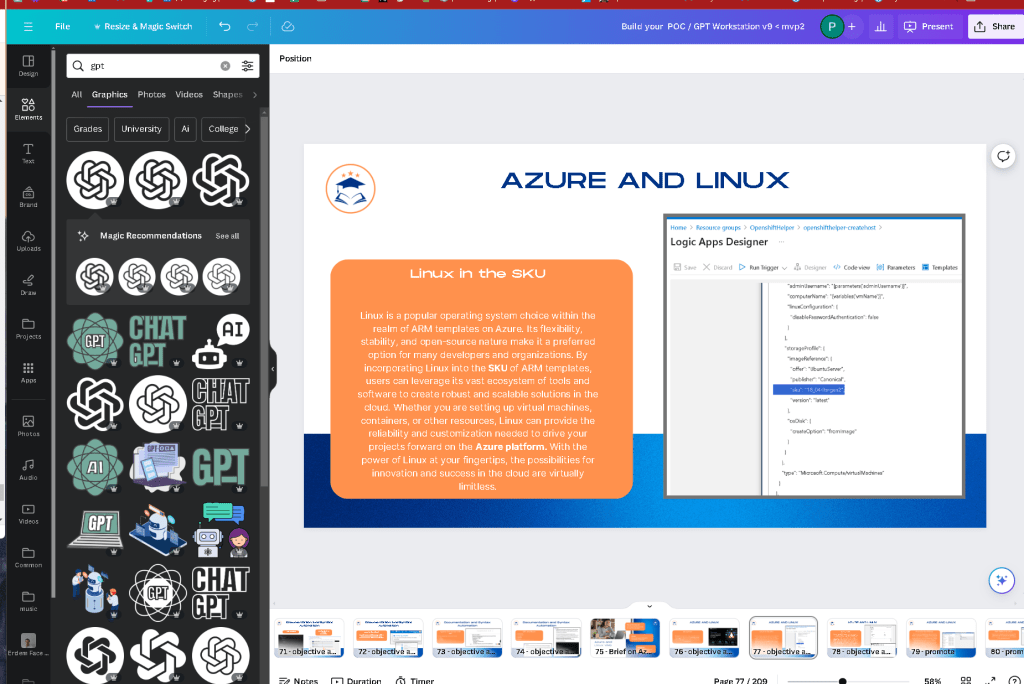Filter by the University chip
The width and height of the screenshot is (1024, 684).
141,129
